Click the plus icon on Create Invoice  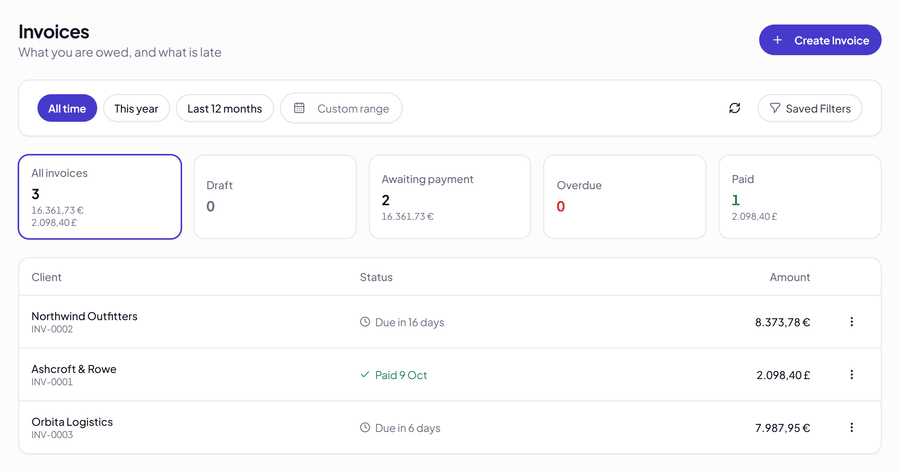pos(777,40)
